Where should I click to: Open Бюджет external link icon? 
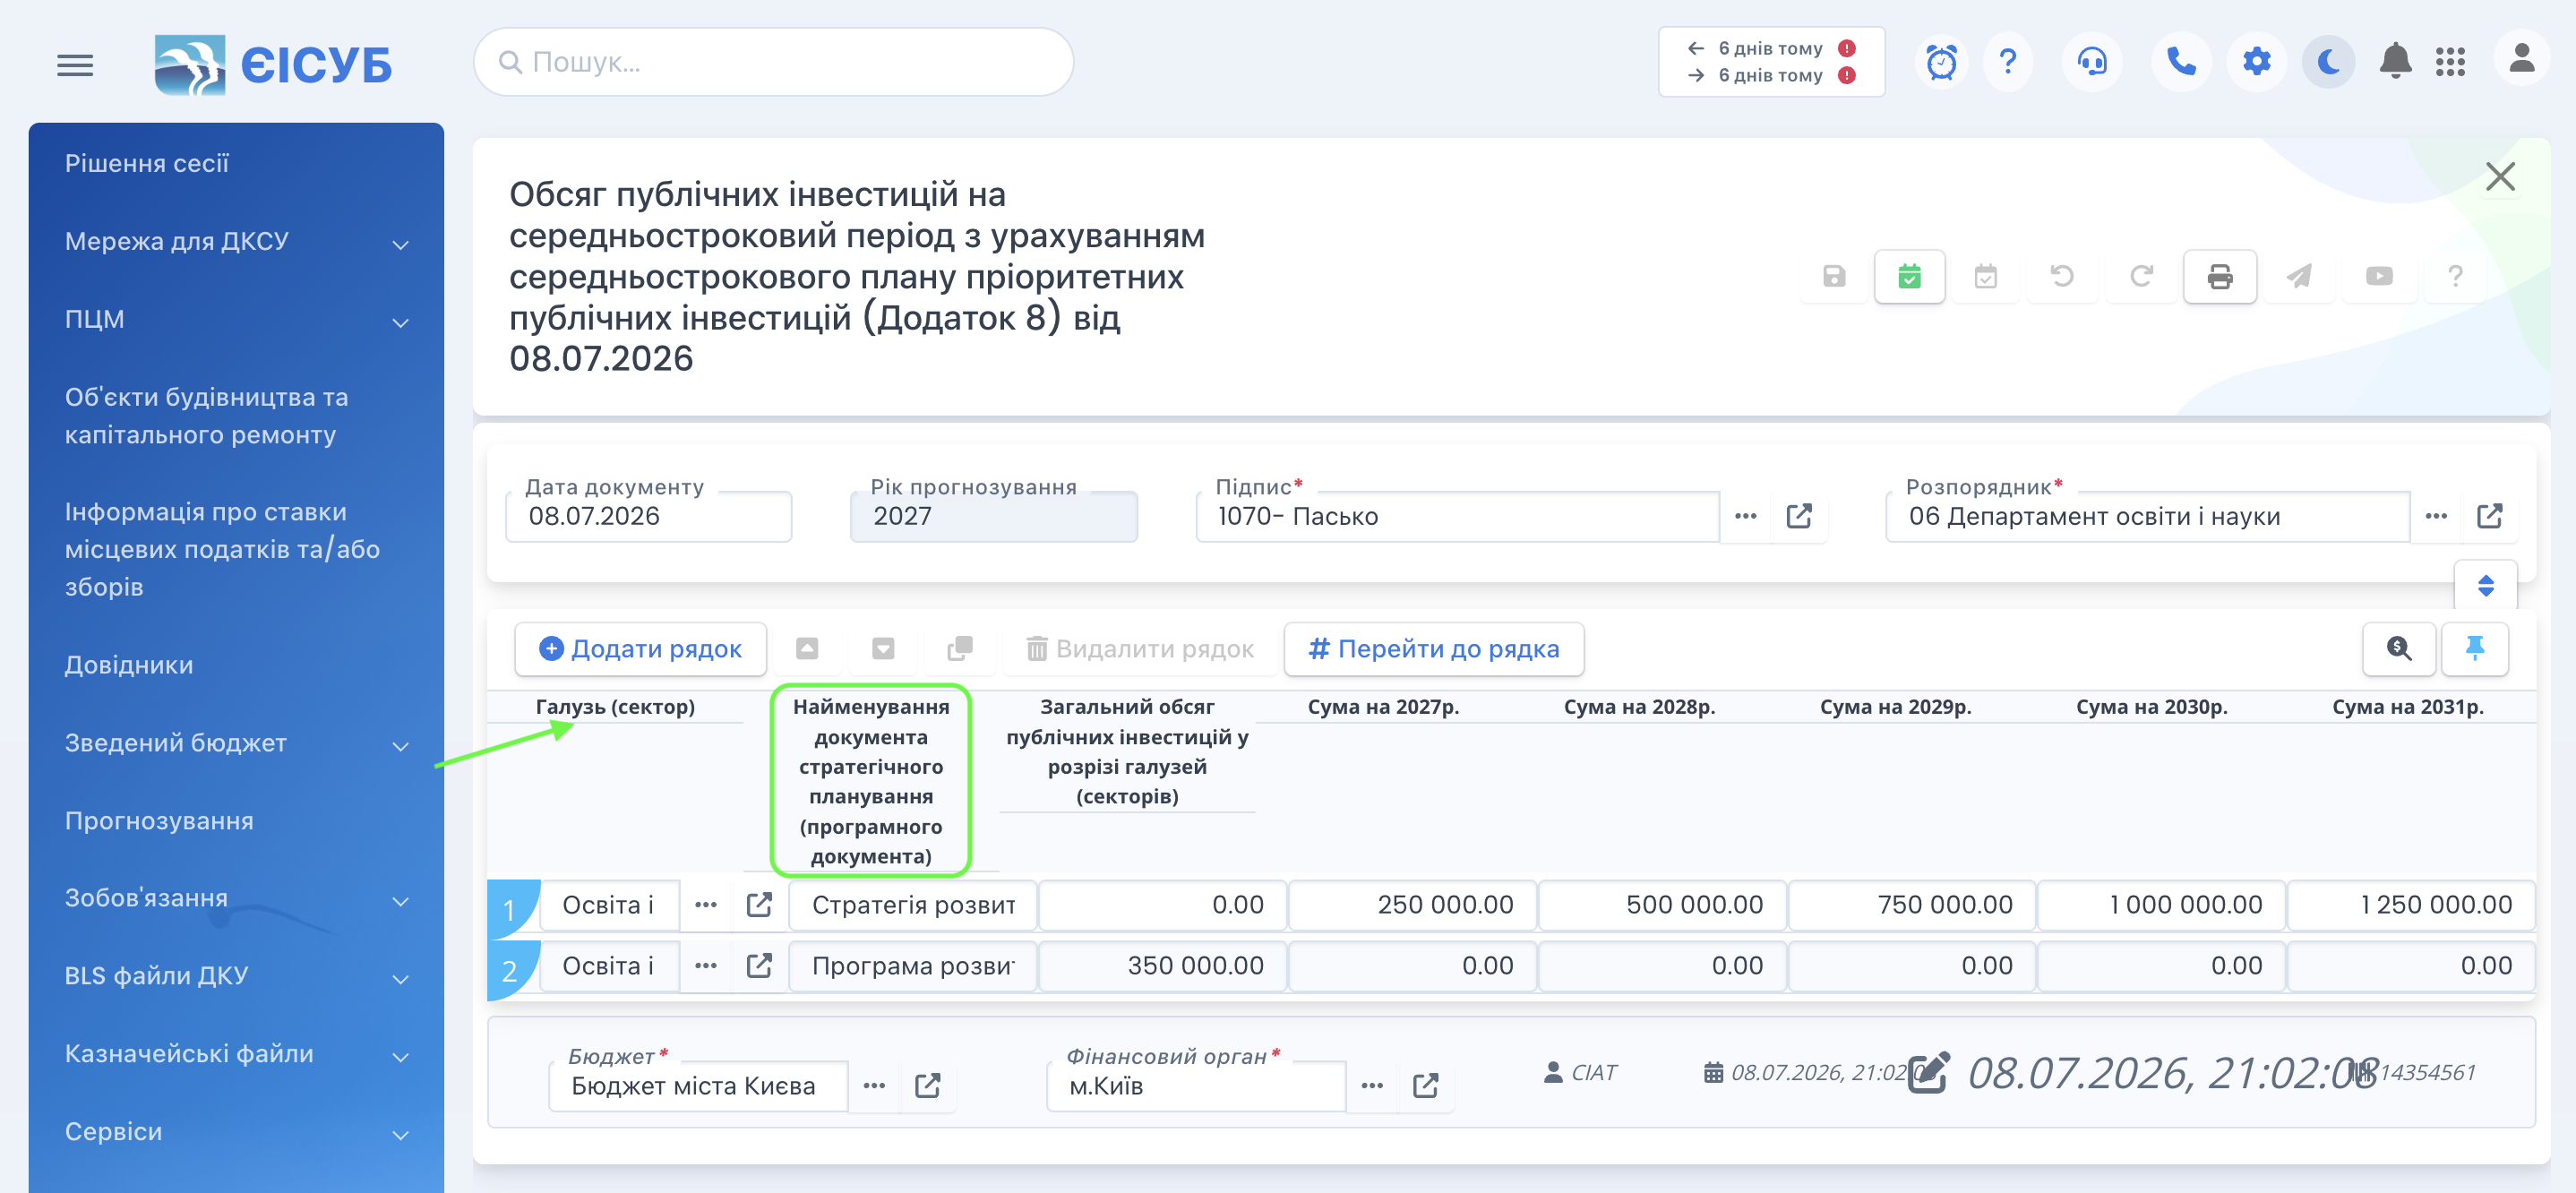[927, 1086]
